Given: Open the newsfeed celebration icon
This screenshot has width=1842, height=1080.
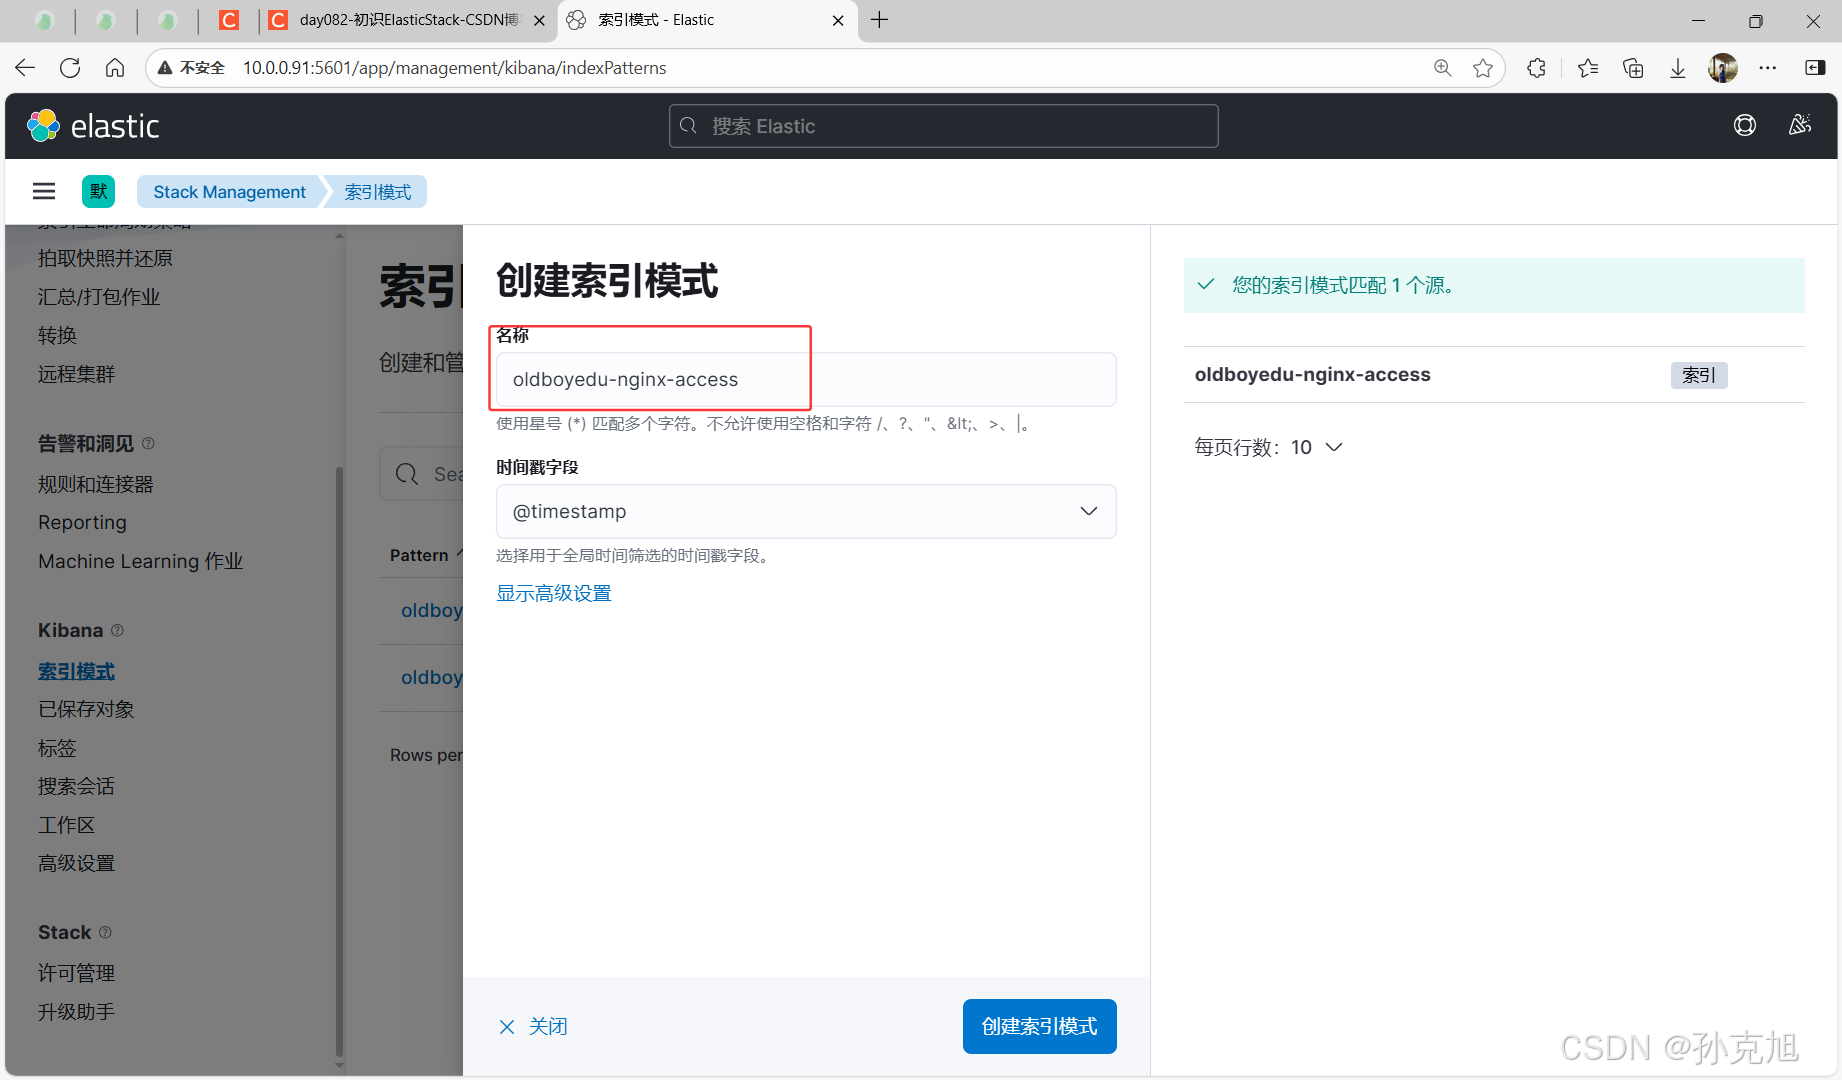Looking at the screenshot, I should click(1799, 125).
